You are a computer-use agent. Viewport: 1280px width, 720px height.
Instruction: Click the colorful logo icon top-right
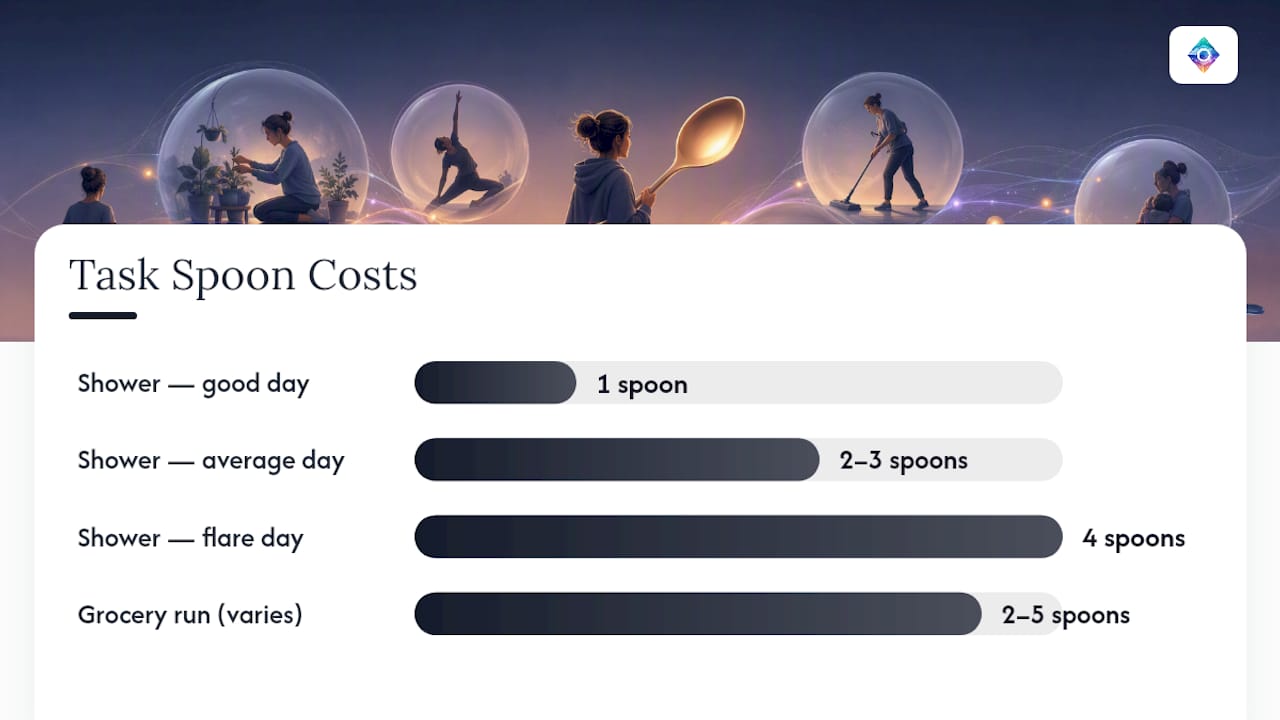coord(1203,55)
